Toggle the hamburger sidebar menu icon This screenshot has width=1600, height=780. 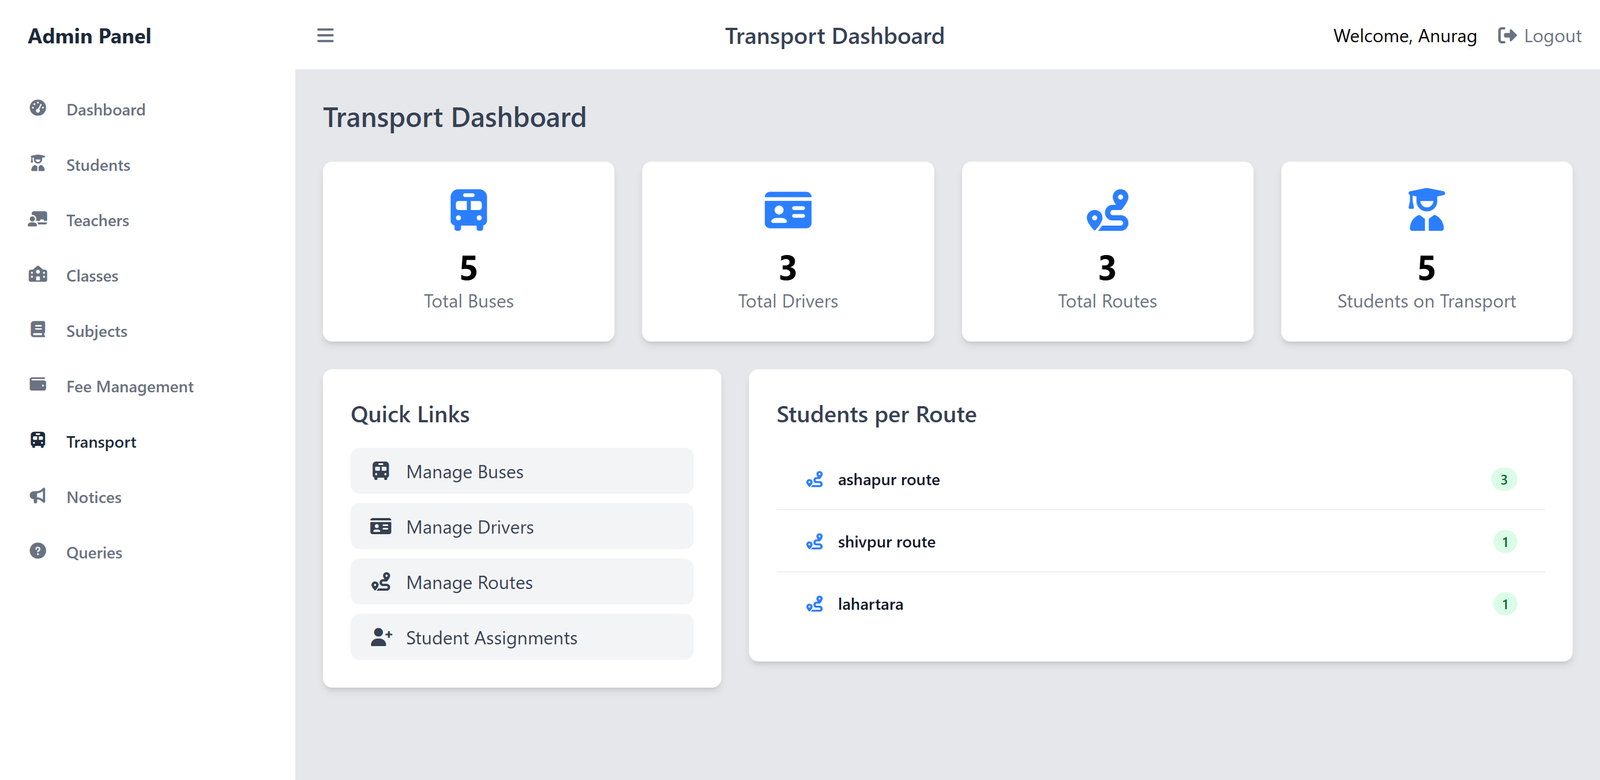(325, 36)
